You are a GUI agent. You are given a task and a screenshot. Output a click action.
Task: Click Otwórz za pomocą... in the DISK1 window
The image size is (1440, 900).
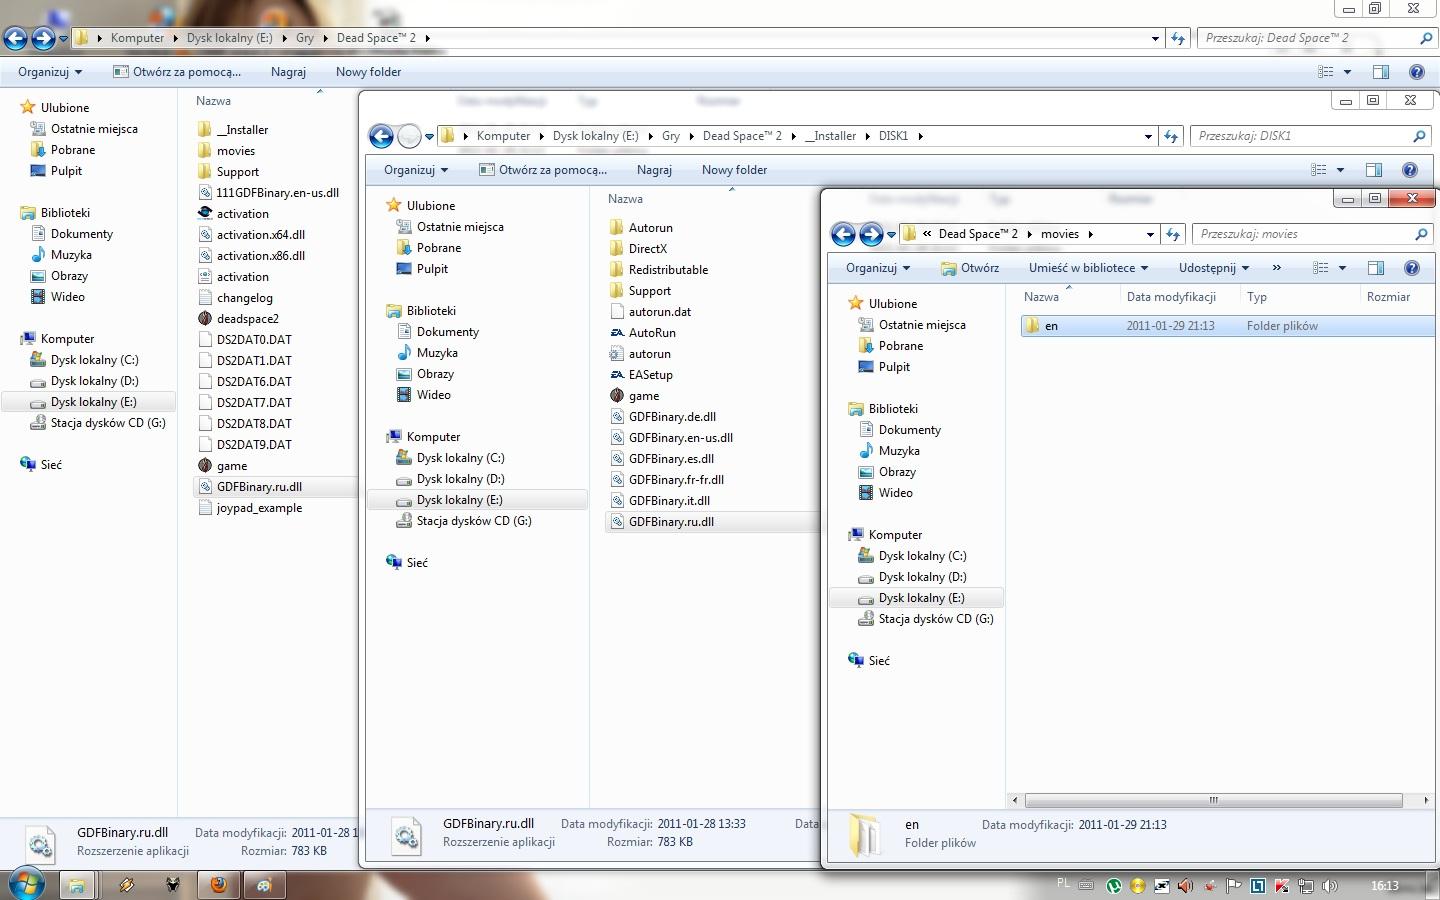coord(543,170)
